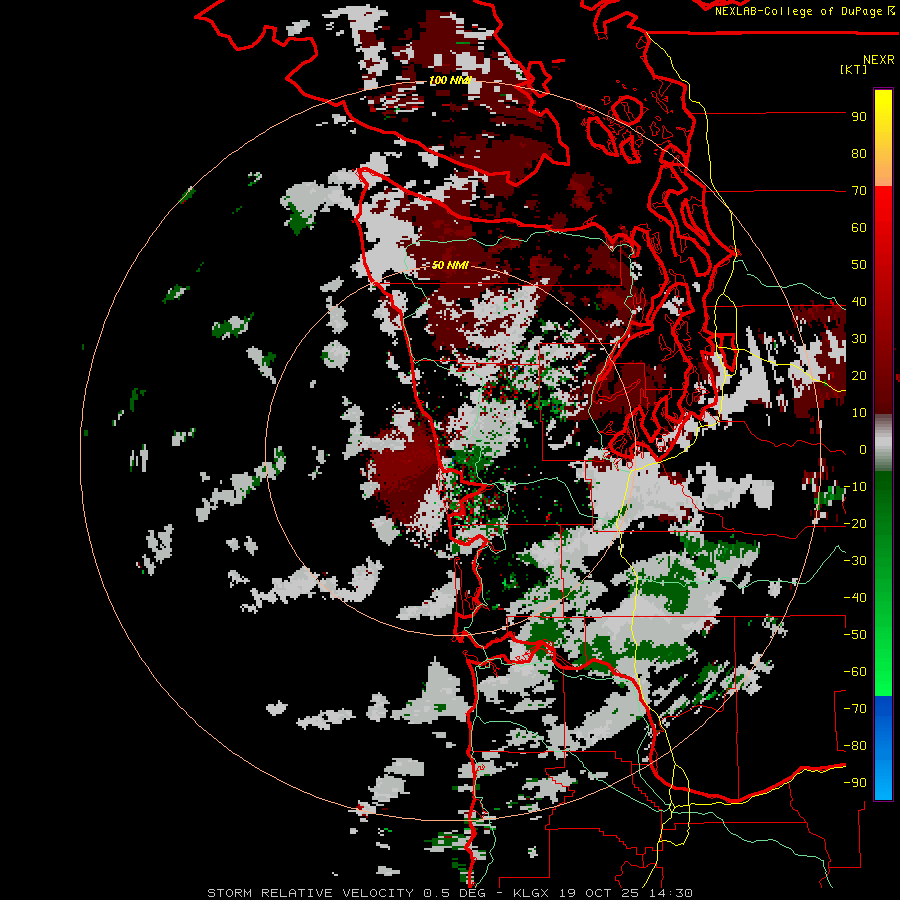The height and width of the screenshot is (900, 900).
Task: Select the -90 value on velocity scale
Action: pos(855,783)
